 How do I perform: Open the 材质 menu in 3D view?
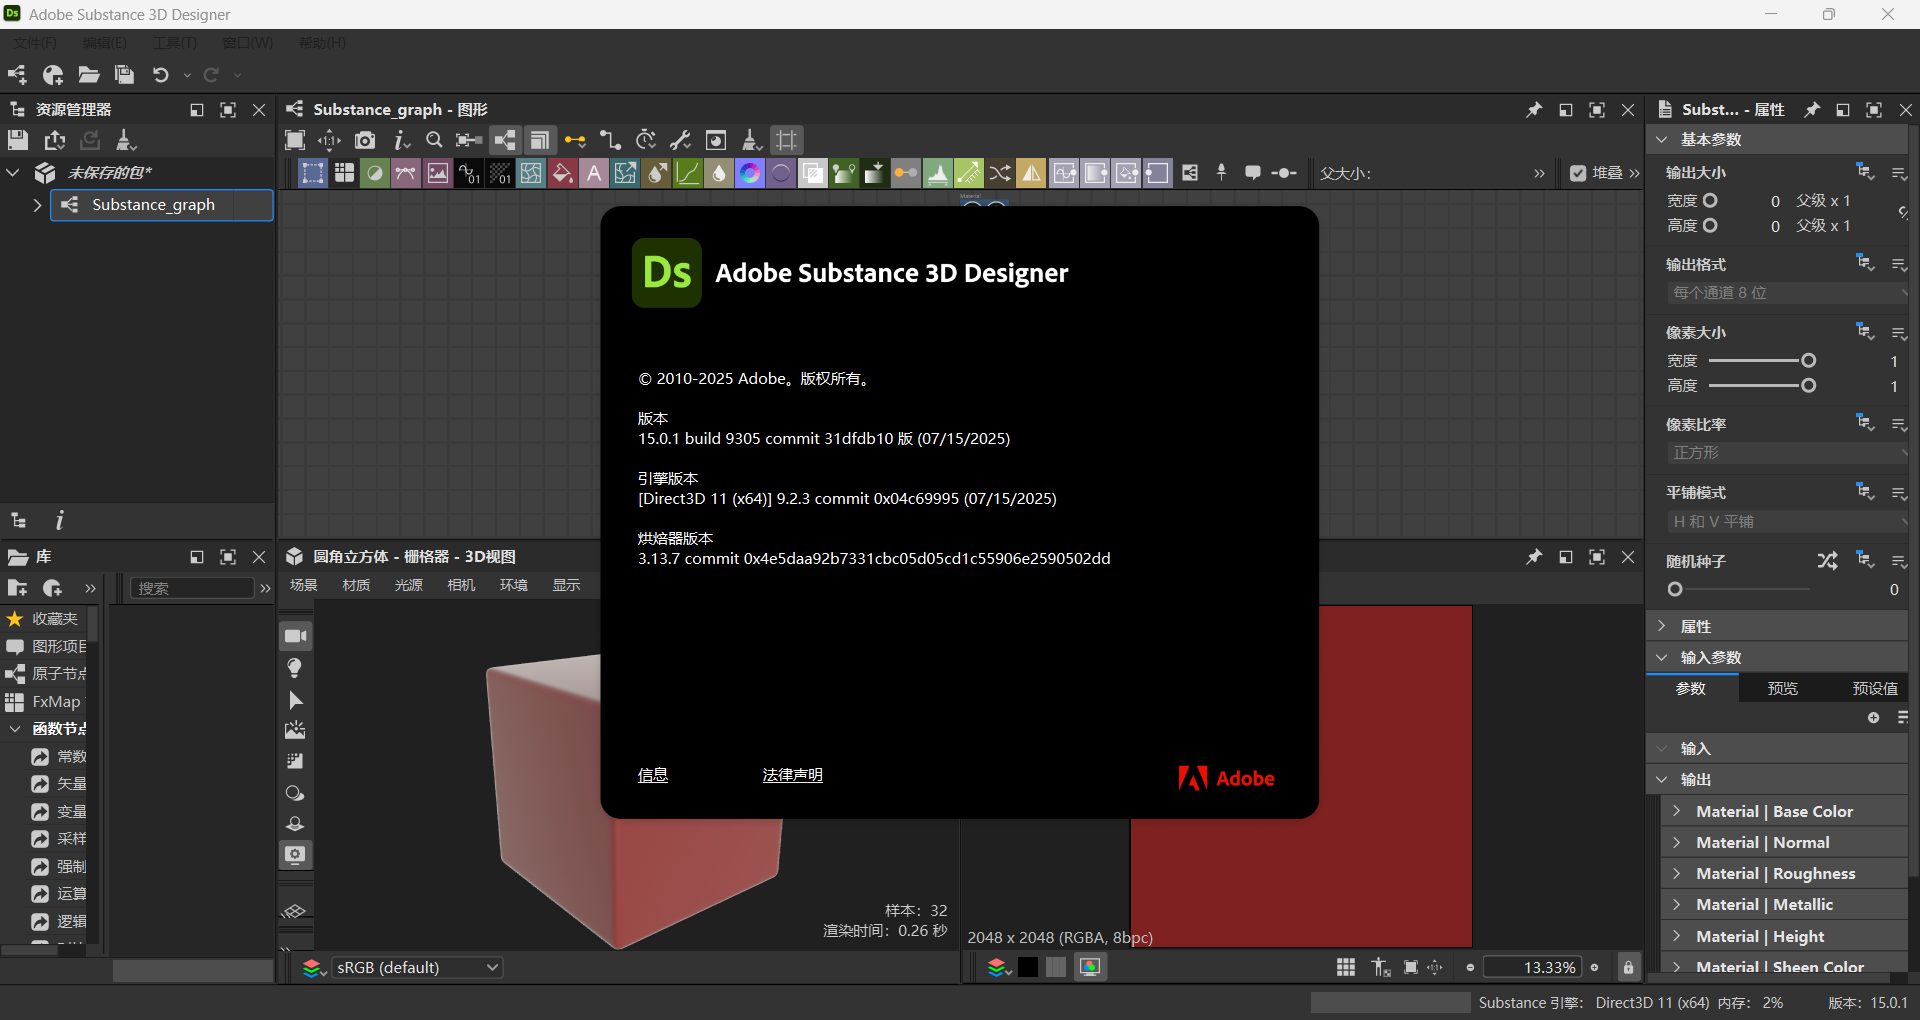(356, 585)
